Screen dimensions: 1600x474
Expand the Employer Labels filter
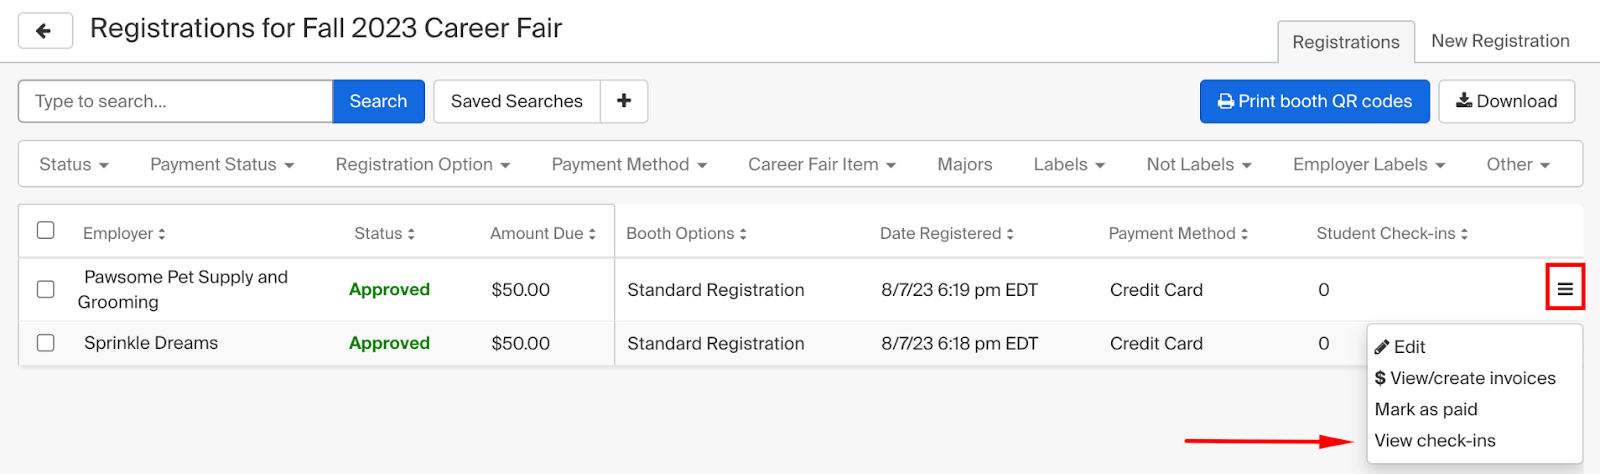point(1369,164)
